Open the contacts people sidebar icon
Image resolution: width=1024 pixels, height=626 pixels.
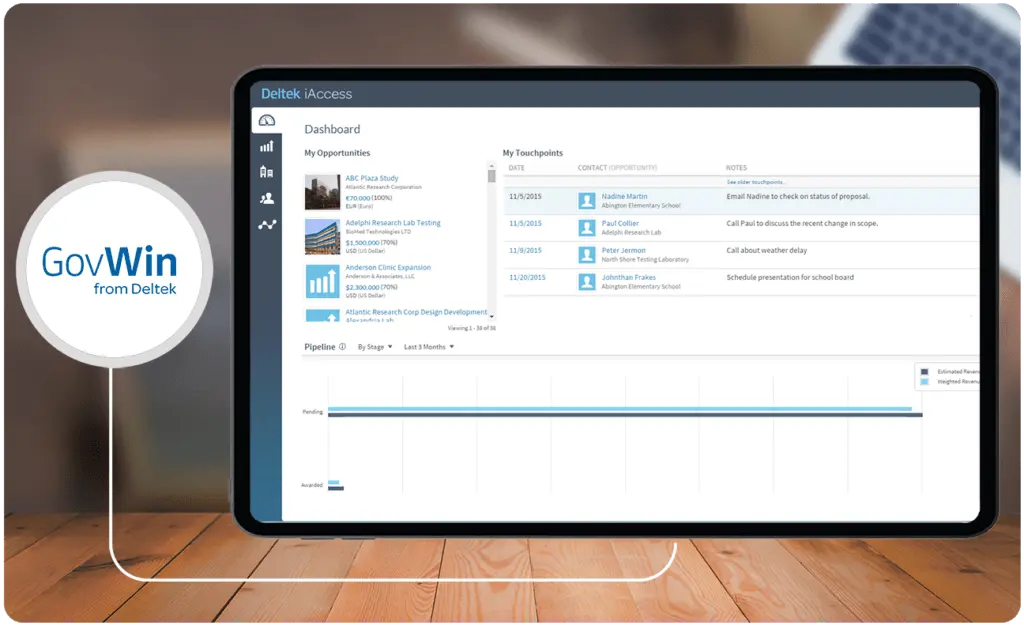[266, 198]
